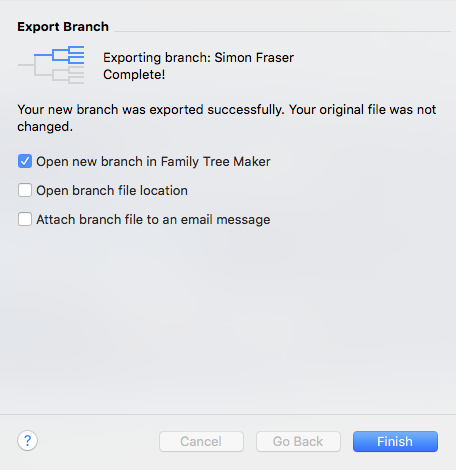Toggle via the Open branch file location label
Image resolution: width=456 pixels, height=470 pixels.
tap(112, 191)
